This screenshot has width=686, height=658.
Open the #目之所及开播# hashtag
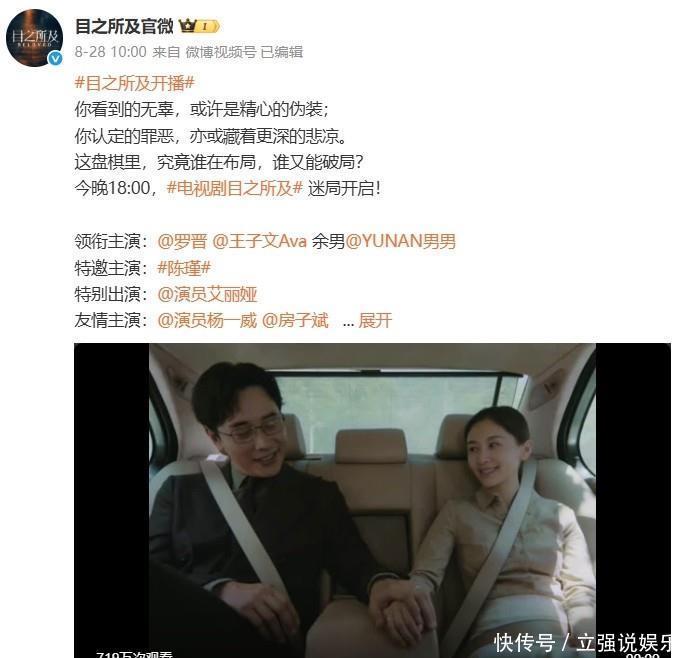coord(134,83)
